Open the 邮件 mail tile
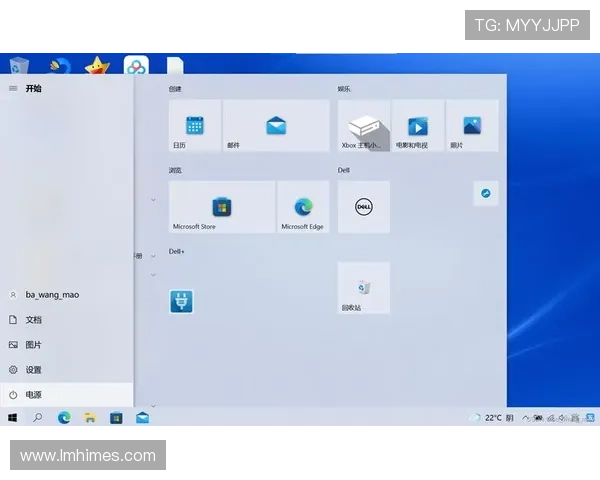 click(276, 126)
